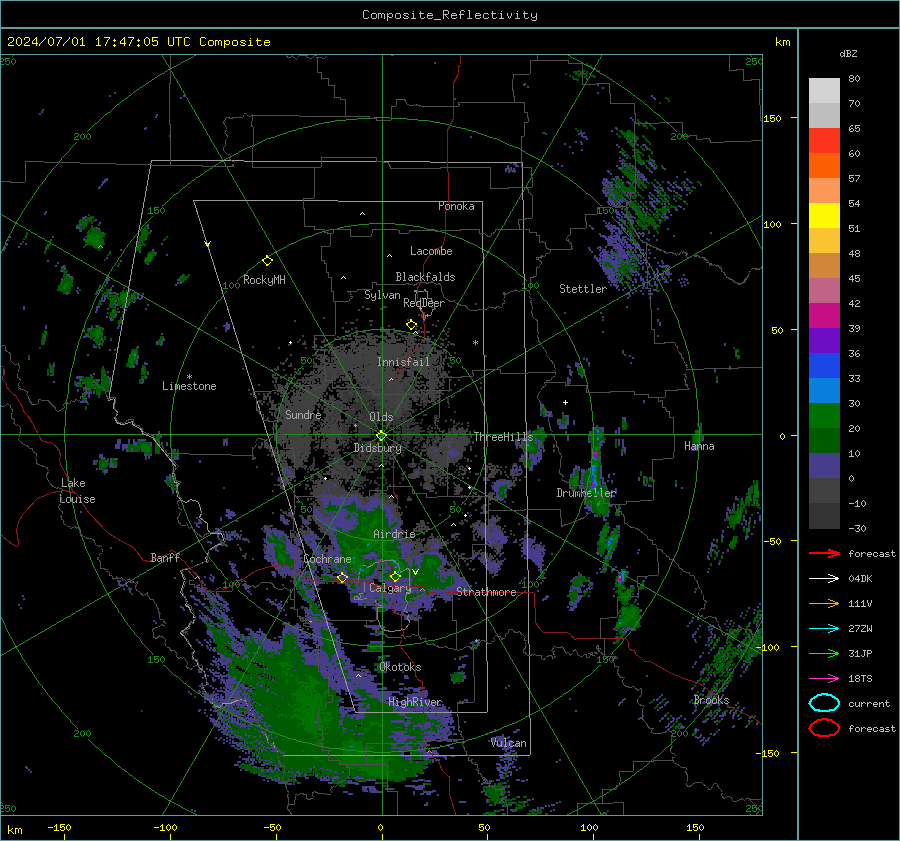Click the Banff label
Screen dimensions: 900x841
tap(165, 557)
